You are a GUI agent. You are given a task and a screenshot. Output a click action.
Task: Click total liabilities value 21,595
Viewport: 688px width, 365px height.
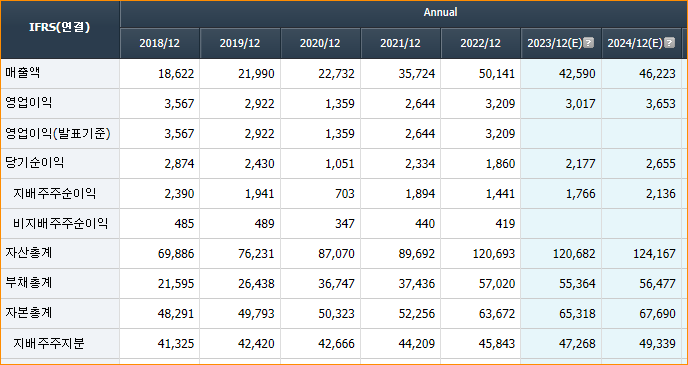[x=176, y=283]
